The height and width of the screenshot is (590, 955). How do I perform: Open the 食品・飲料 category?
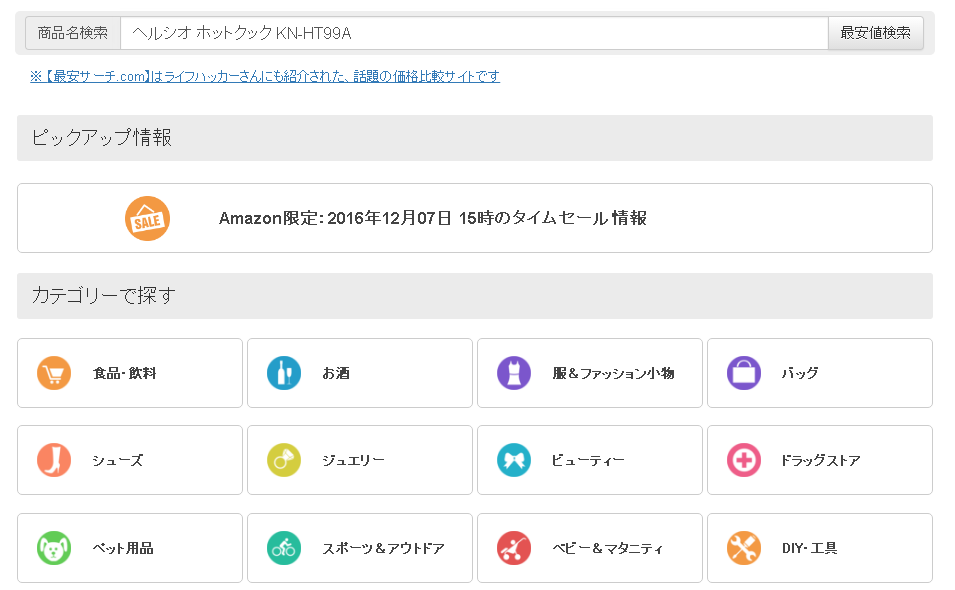(x=130, y=373)
